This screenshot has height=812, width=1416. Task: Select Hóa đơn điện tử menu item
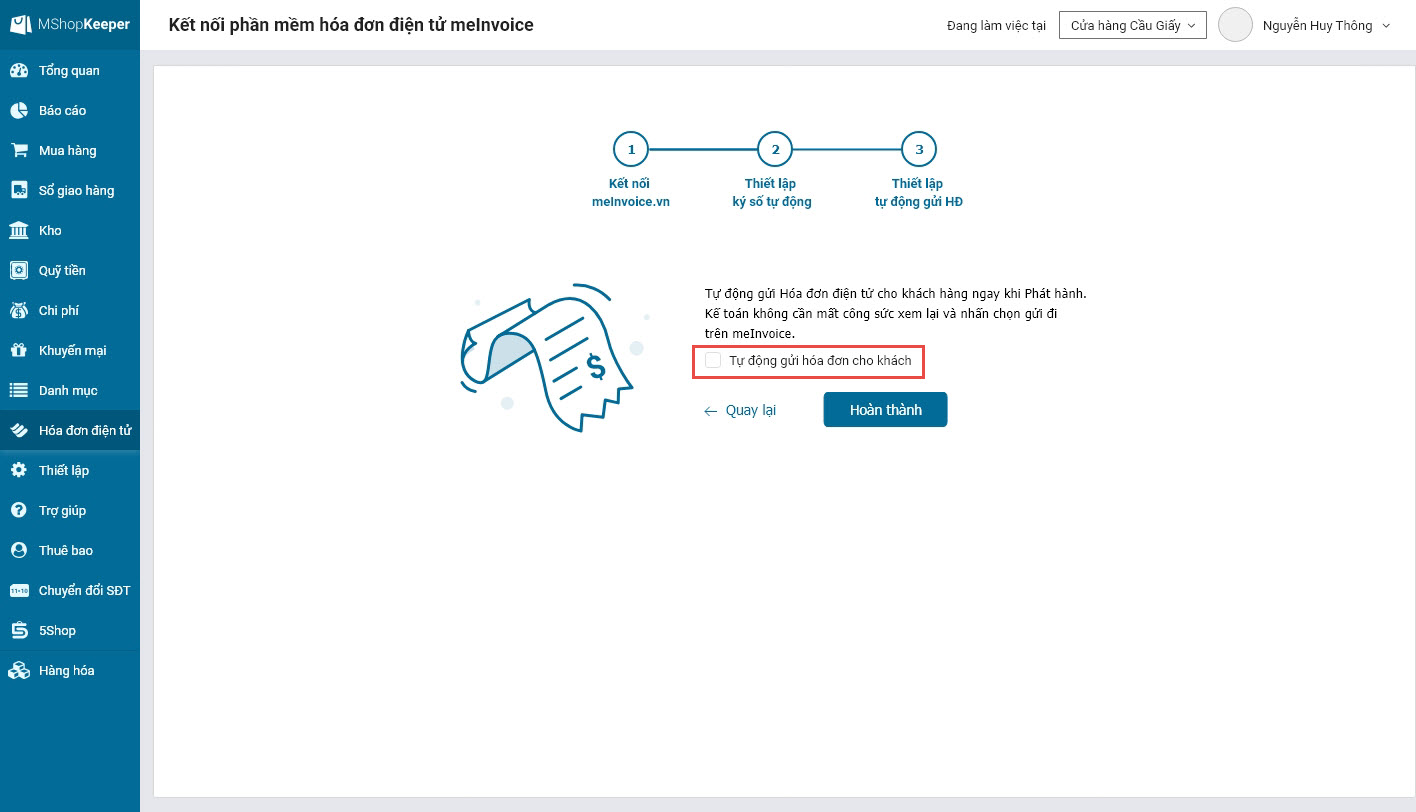click(x=70, y=431)
